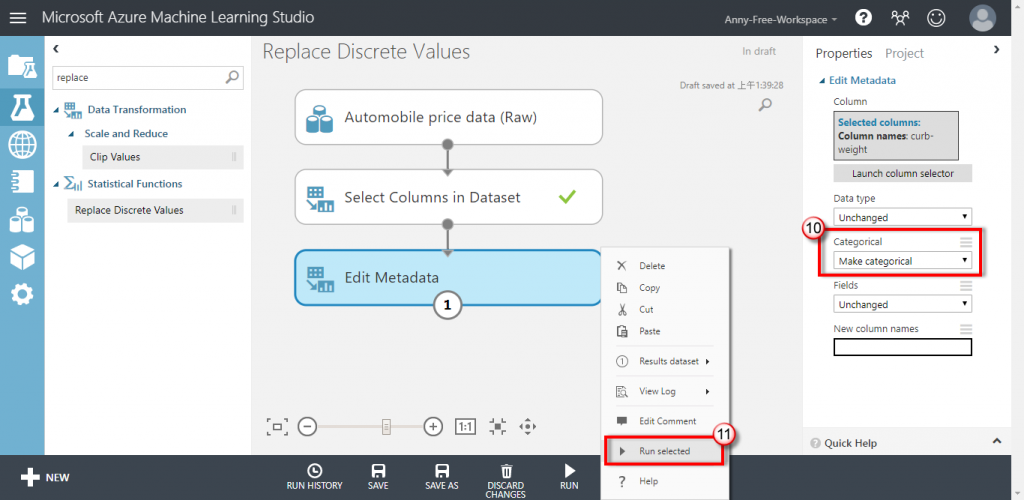Open the Web Services globe icon
The image size is (1024, 500).
[22, 145]
